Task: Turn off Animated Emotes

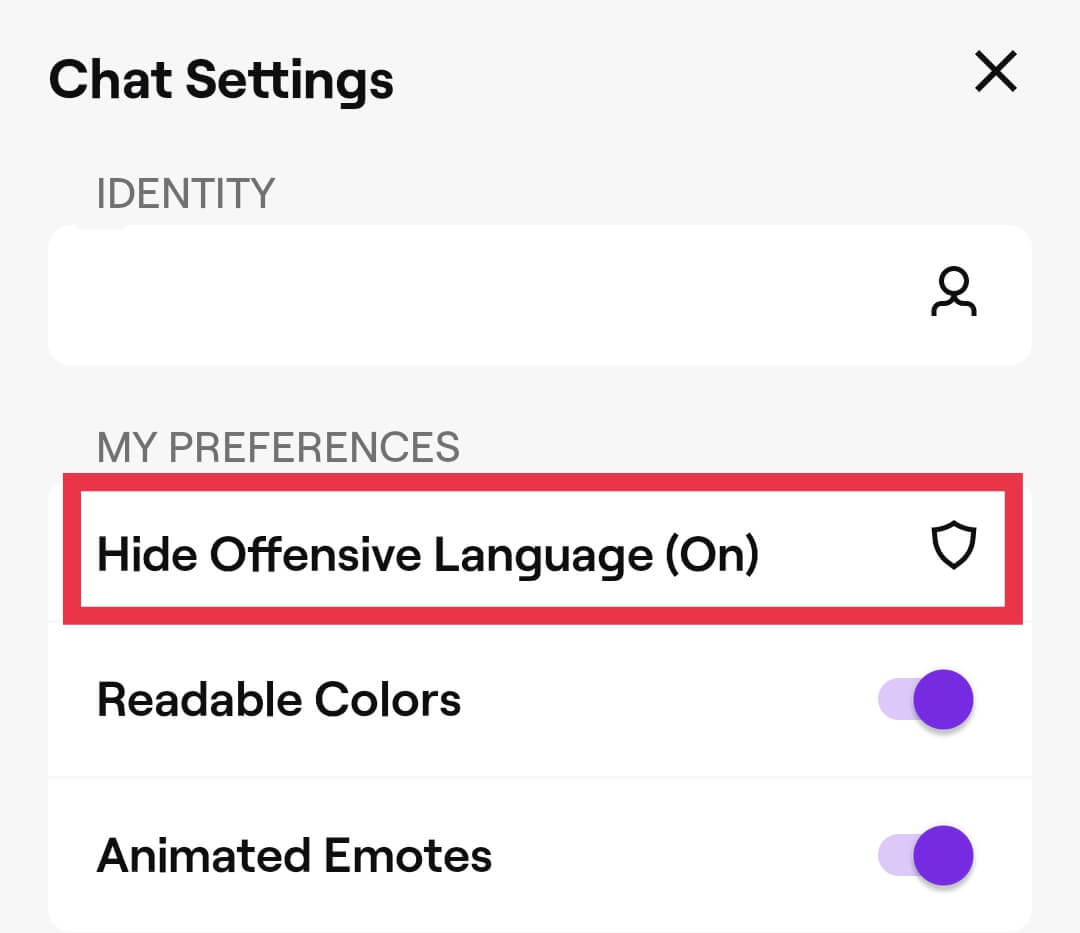Action: point(925,856)
